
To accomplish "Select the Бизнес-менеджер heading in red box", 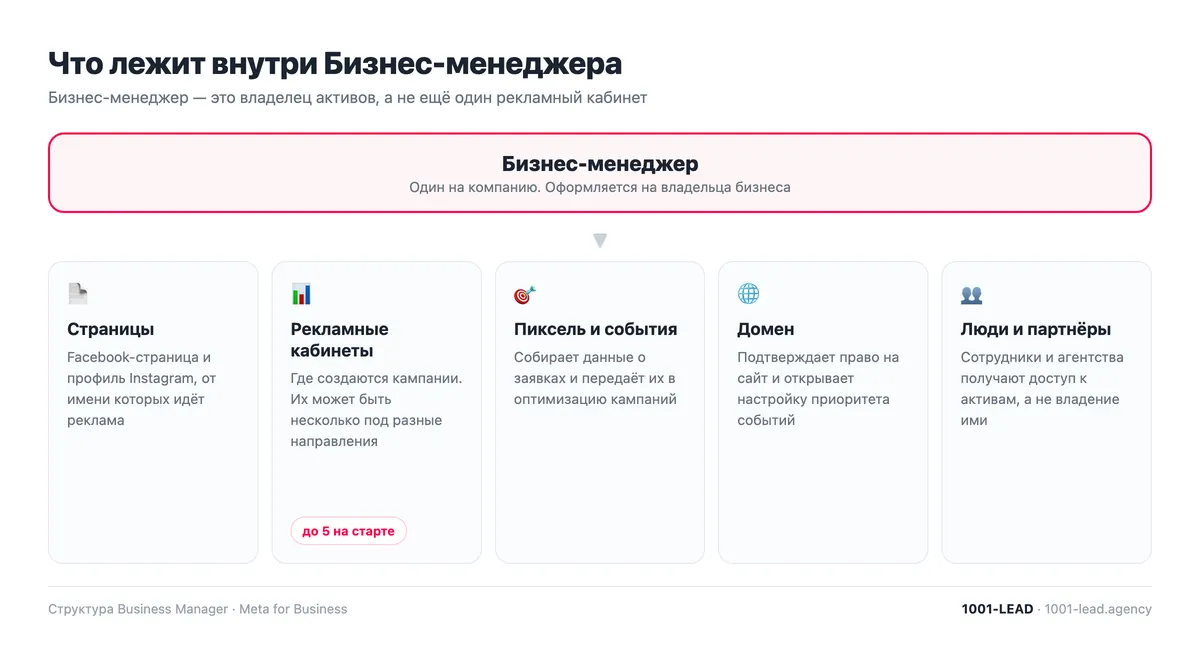I will tap(600, 164).
